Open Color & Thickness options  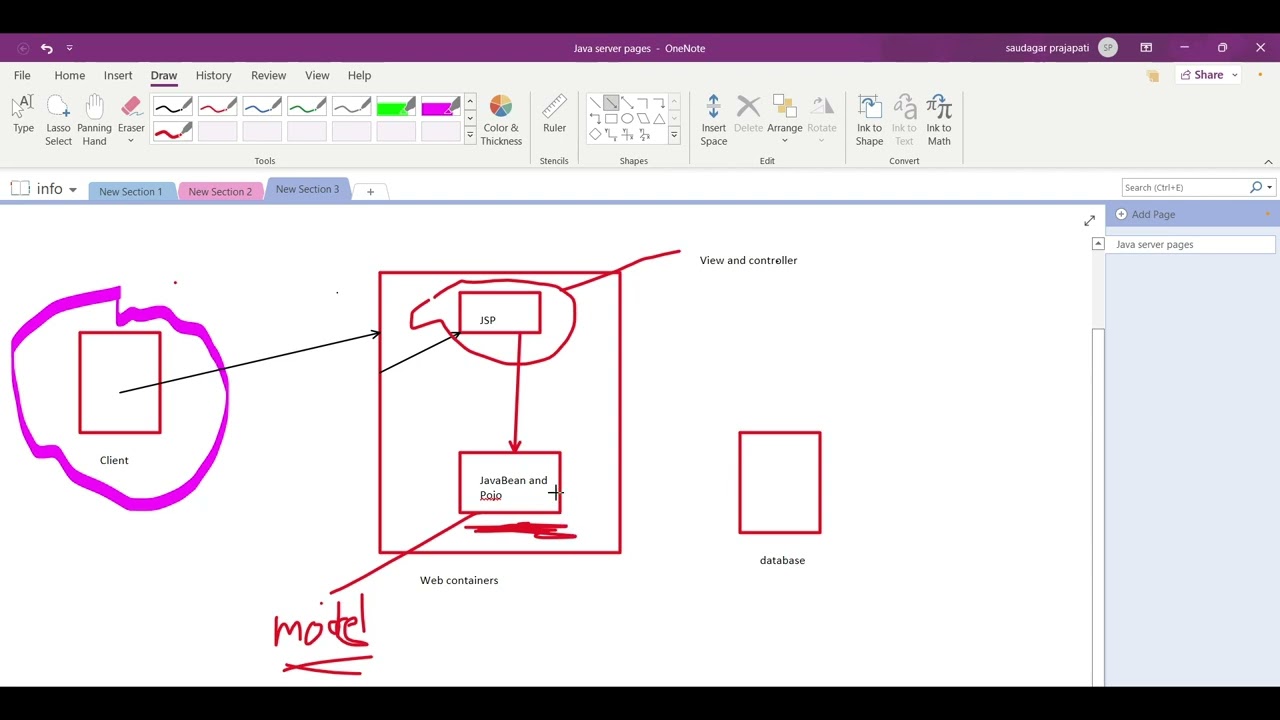click(x=501, y=120)
